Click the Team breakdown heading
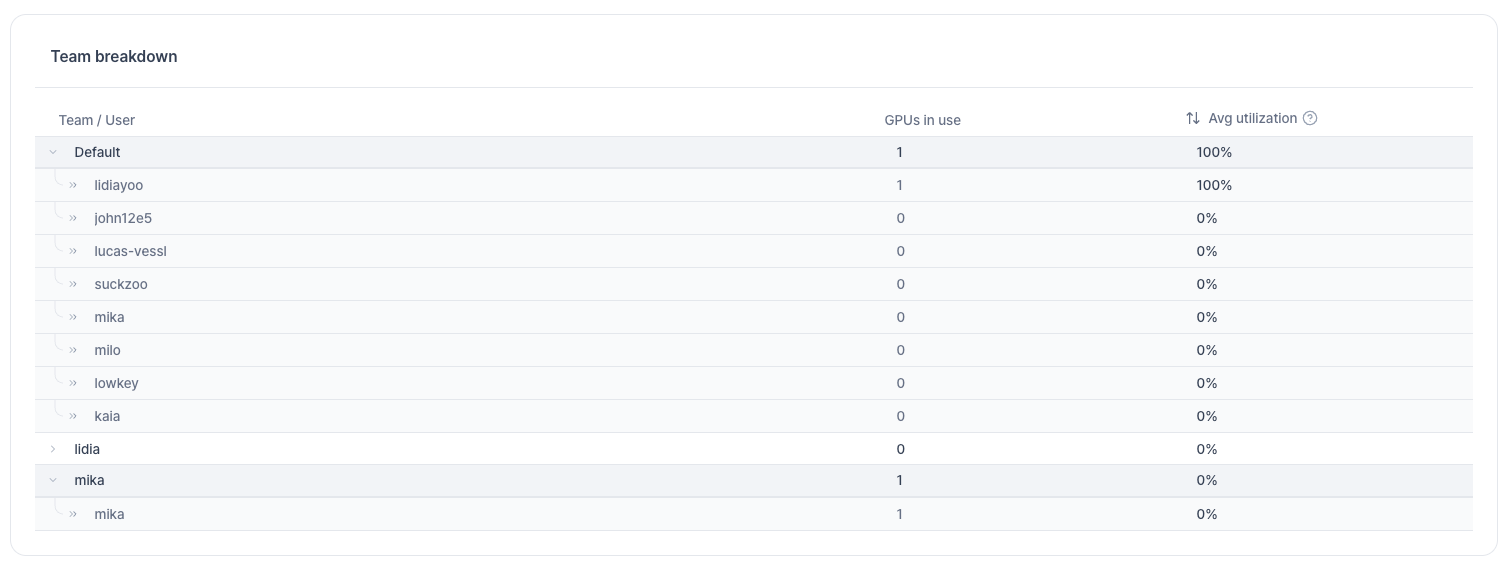The width and height of the screenshot is (1506, 564). pyautogui.click(x=114, y=57)
